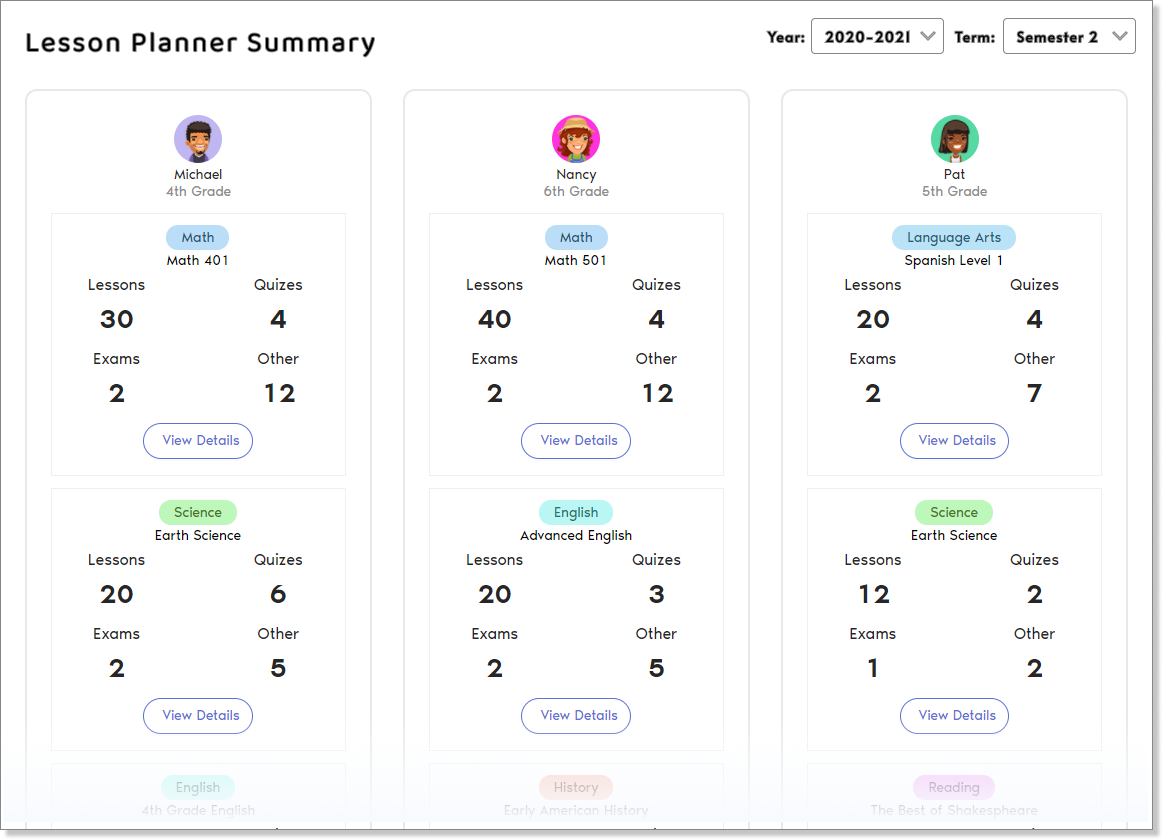
Task: Click faded Reading tag in Pat's column
Action: tap(954, 787)
